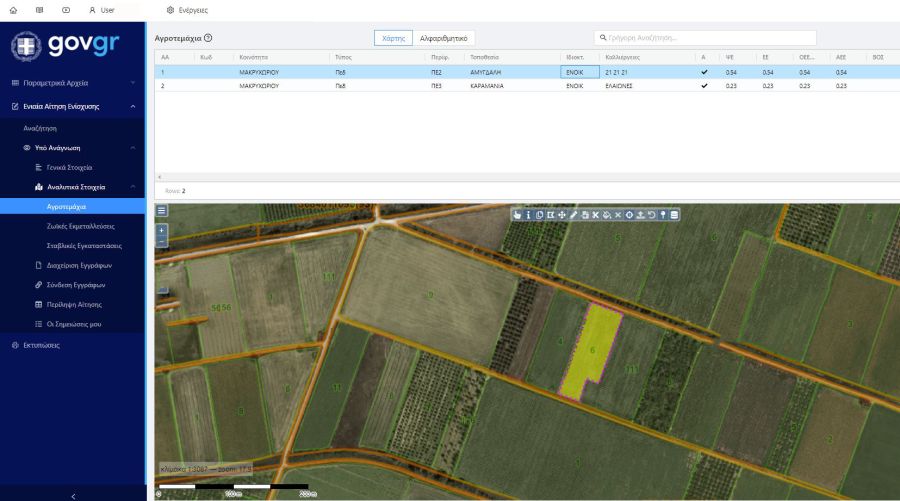Click the scissors cut tool on map toolbar
This screenshot has width=900, height=501.
[x=595, y=215]
